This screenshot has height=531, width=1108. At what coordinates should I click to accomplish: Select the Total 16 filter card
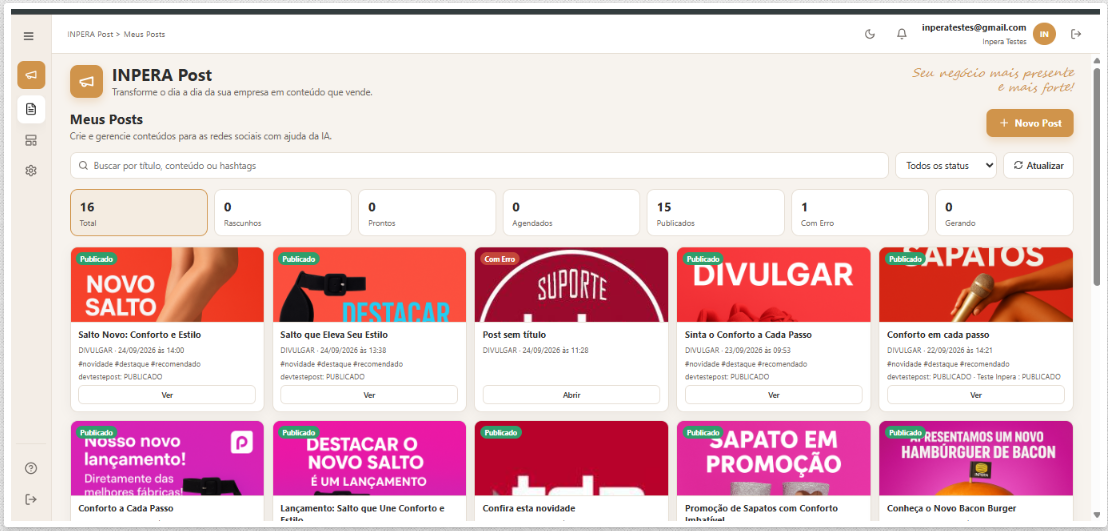click(x=139, y=213)
